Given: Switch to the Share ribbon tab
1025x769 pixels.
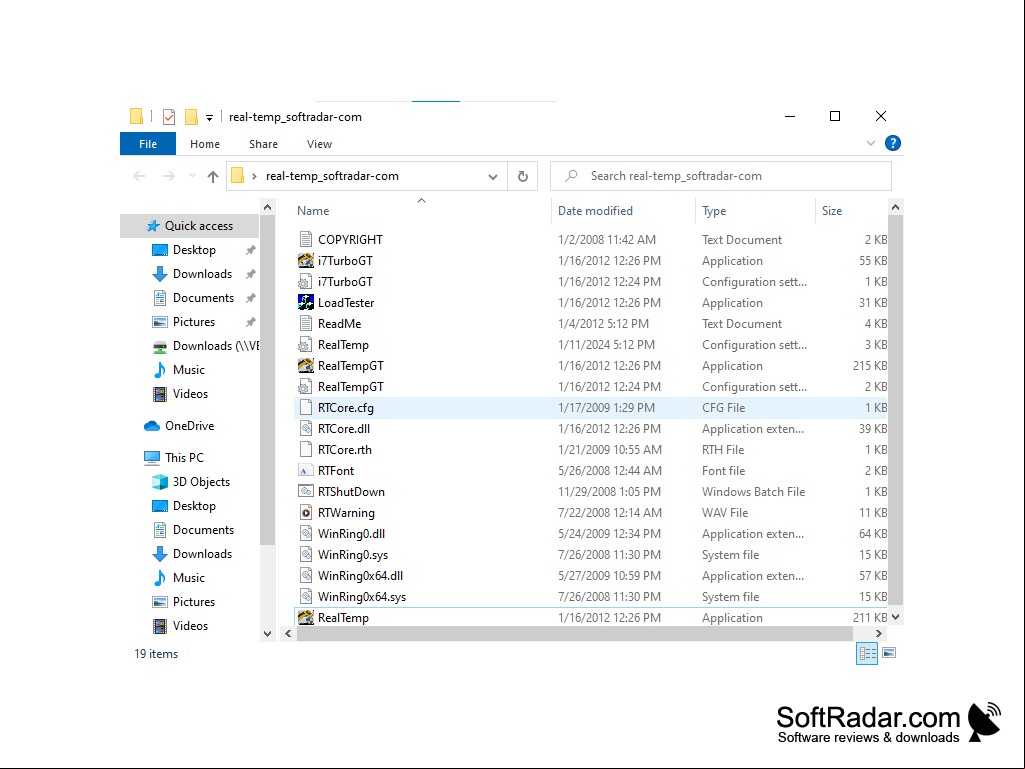Looking at the screenshot, I should (263, 144).
